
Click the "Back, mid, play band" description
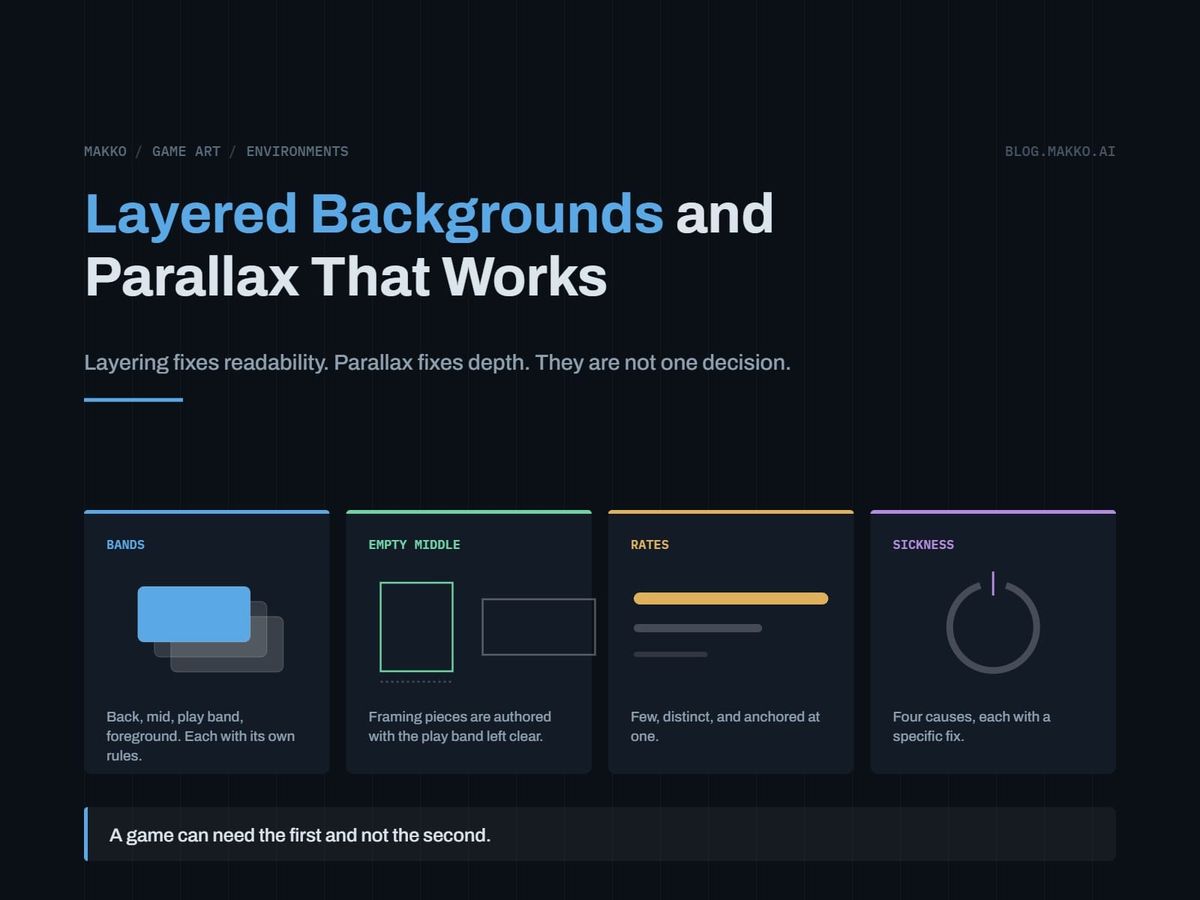coord(201,736)
